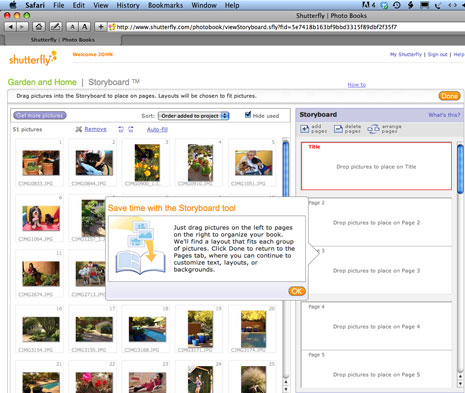Viewport: 465px width, 393px height.
Task: Click the picture list scrollbar thumb
Action: click(286, 168)
